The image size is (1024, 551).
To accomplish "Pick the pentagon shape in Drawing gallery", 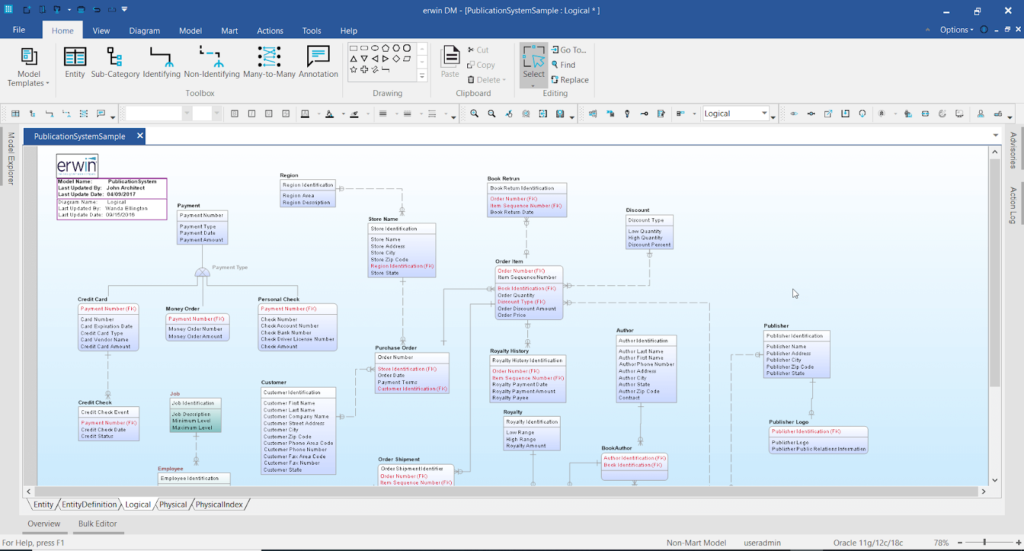I will click(x=385, y=48).
